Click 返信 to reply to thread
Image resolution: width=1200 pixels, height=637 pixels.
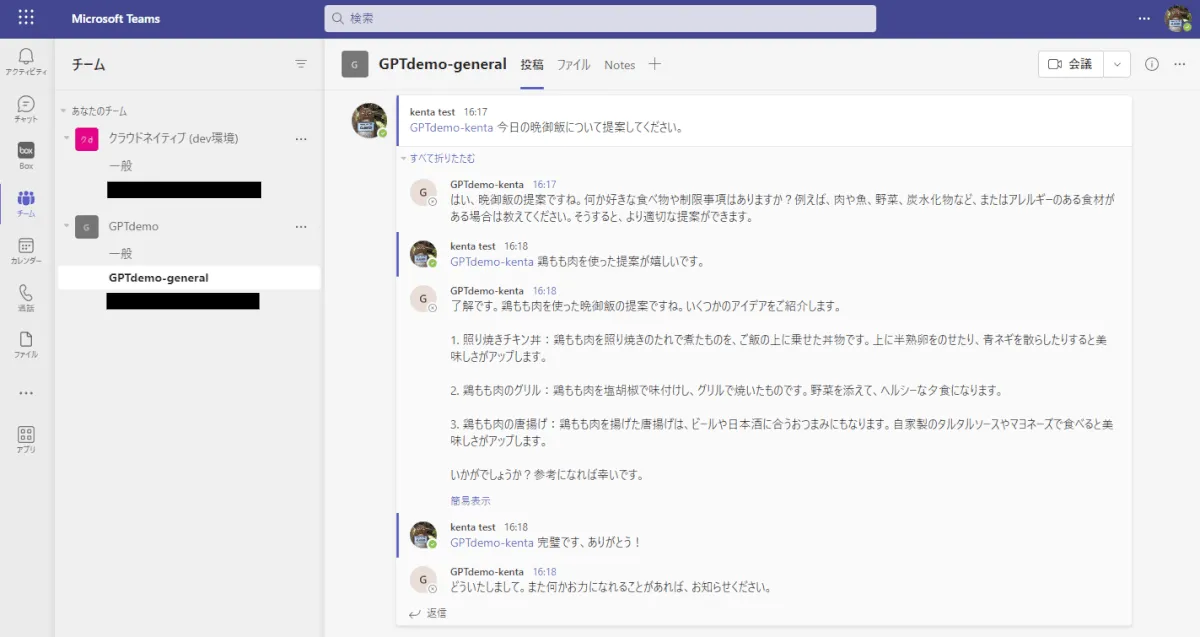[x=428, y=613]
